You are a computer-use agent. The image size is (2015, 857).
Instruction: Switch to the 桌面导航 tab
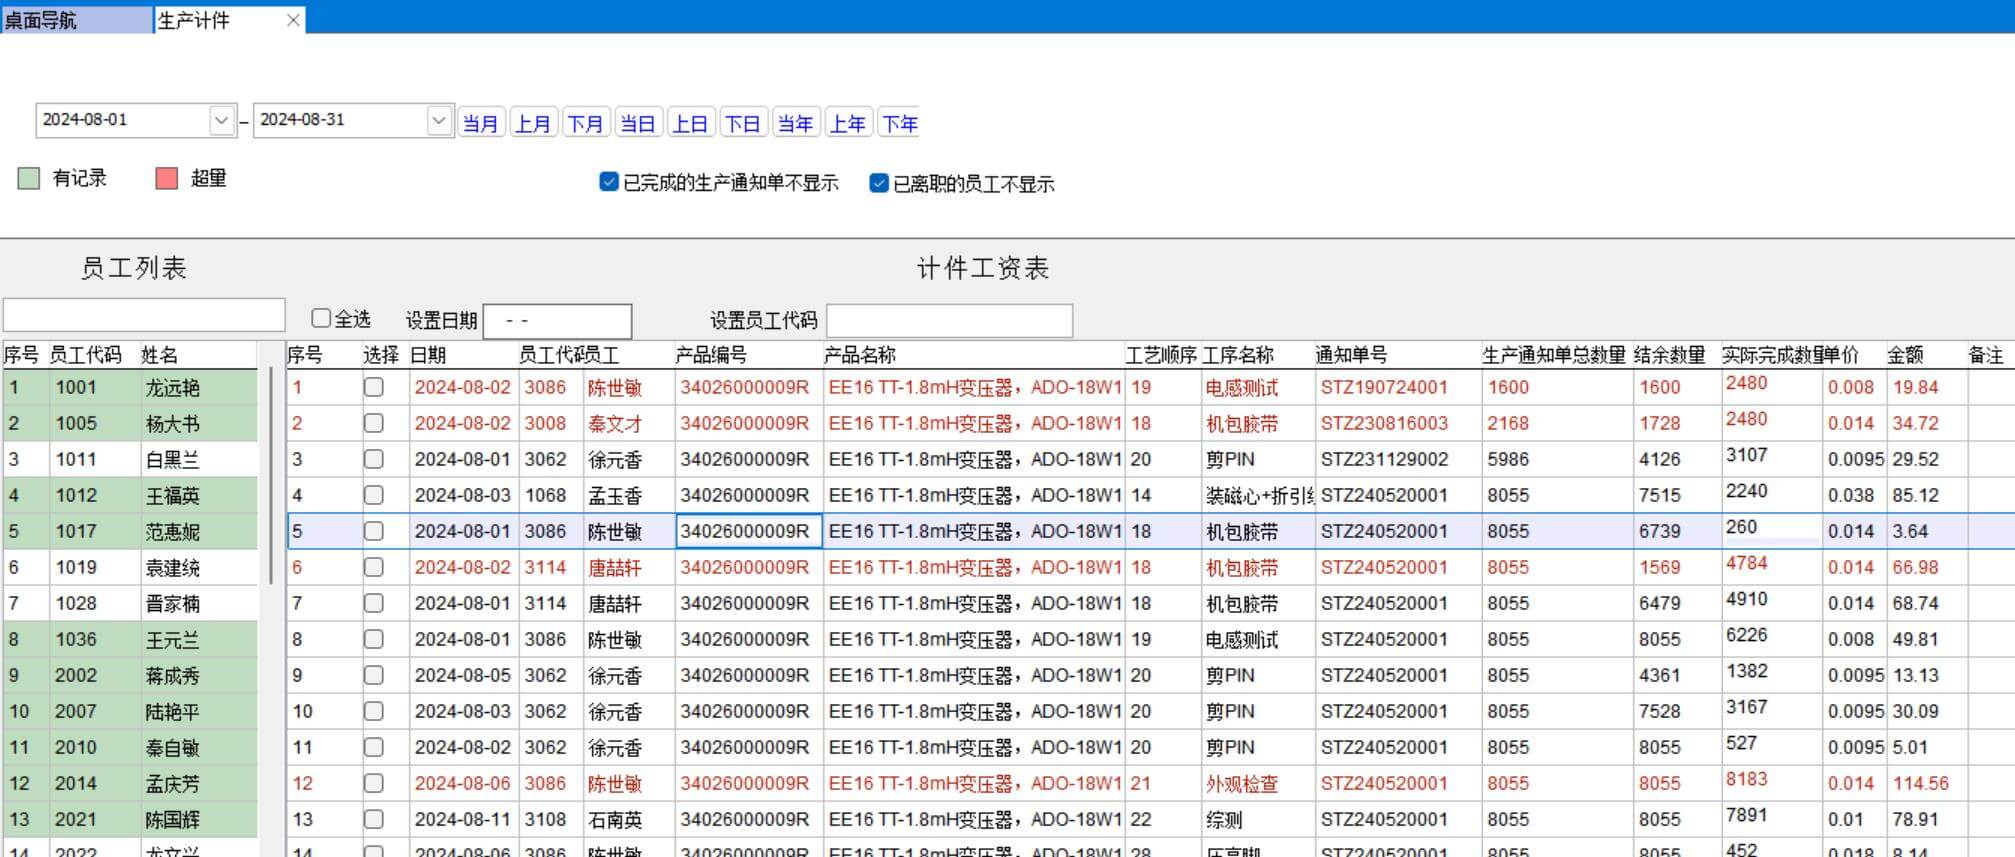(x=75, y=20)
